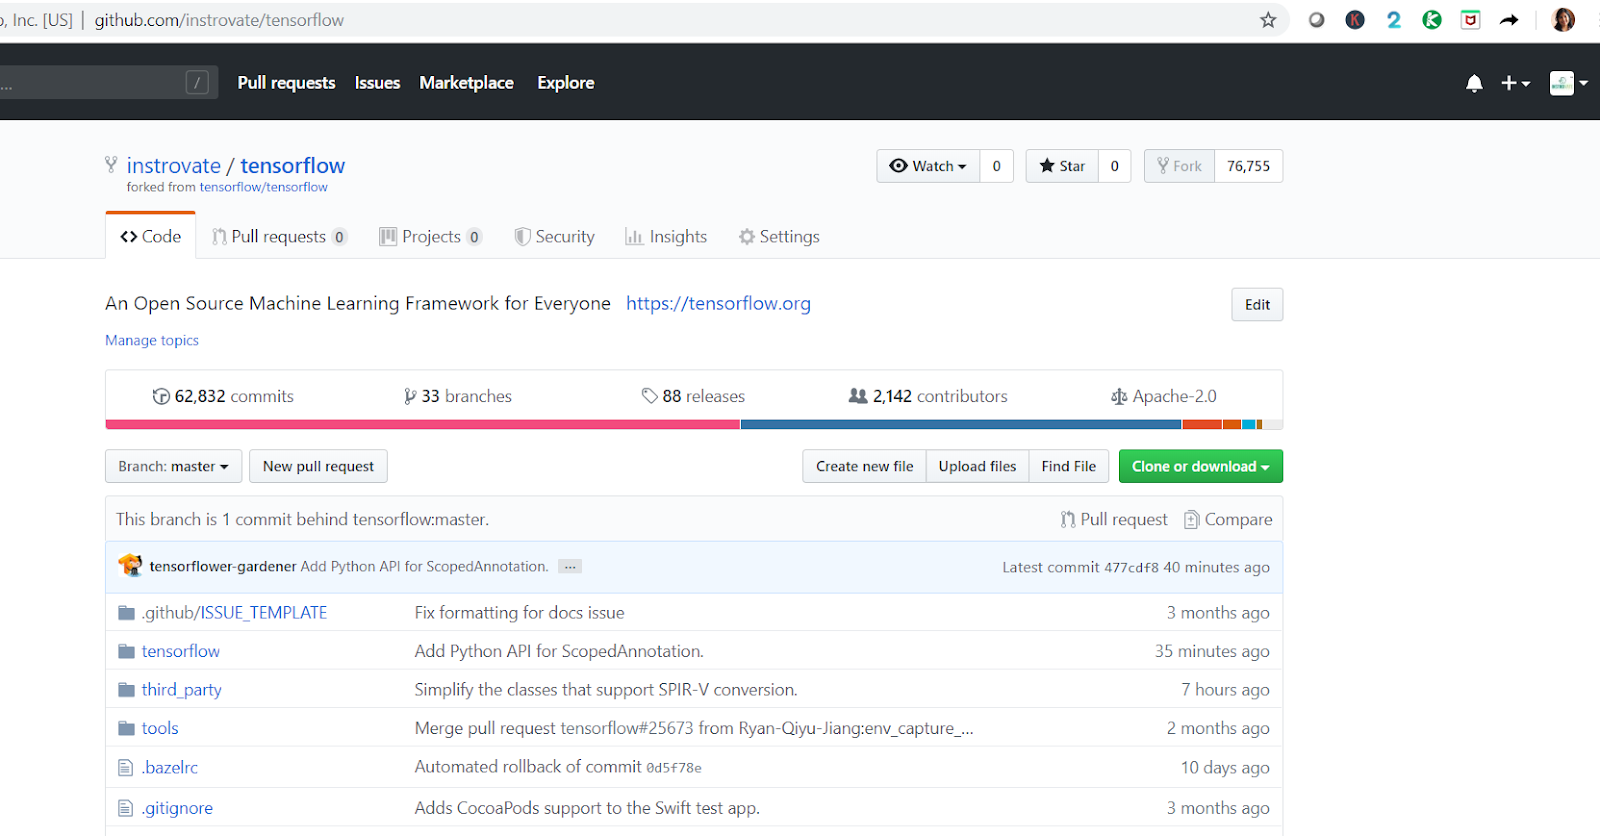This screenshot has width=1600, height=836.
Task: Visit the upstream tensorflow/tensorflow repository
Action: (263, 187)
